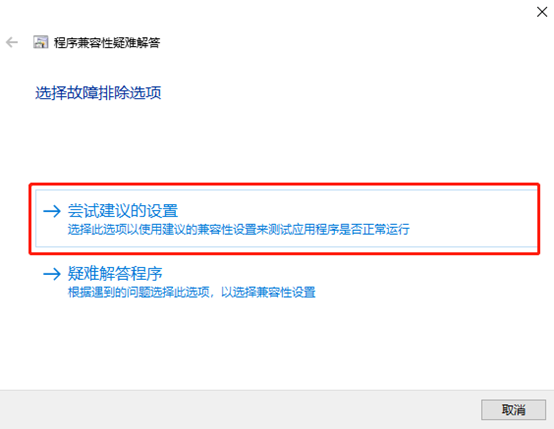Click the 选择故障排除选项 heading
Image resolution: width=554 pixels, height=429 pixels.
click(98, 93)
